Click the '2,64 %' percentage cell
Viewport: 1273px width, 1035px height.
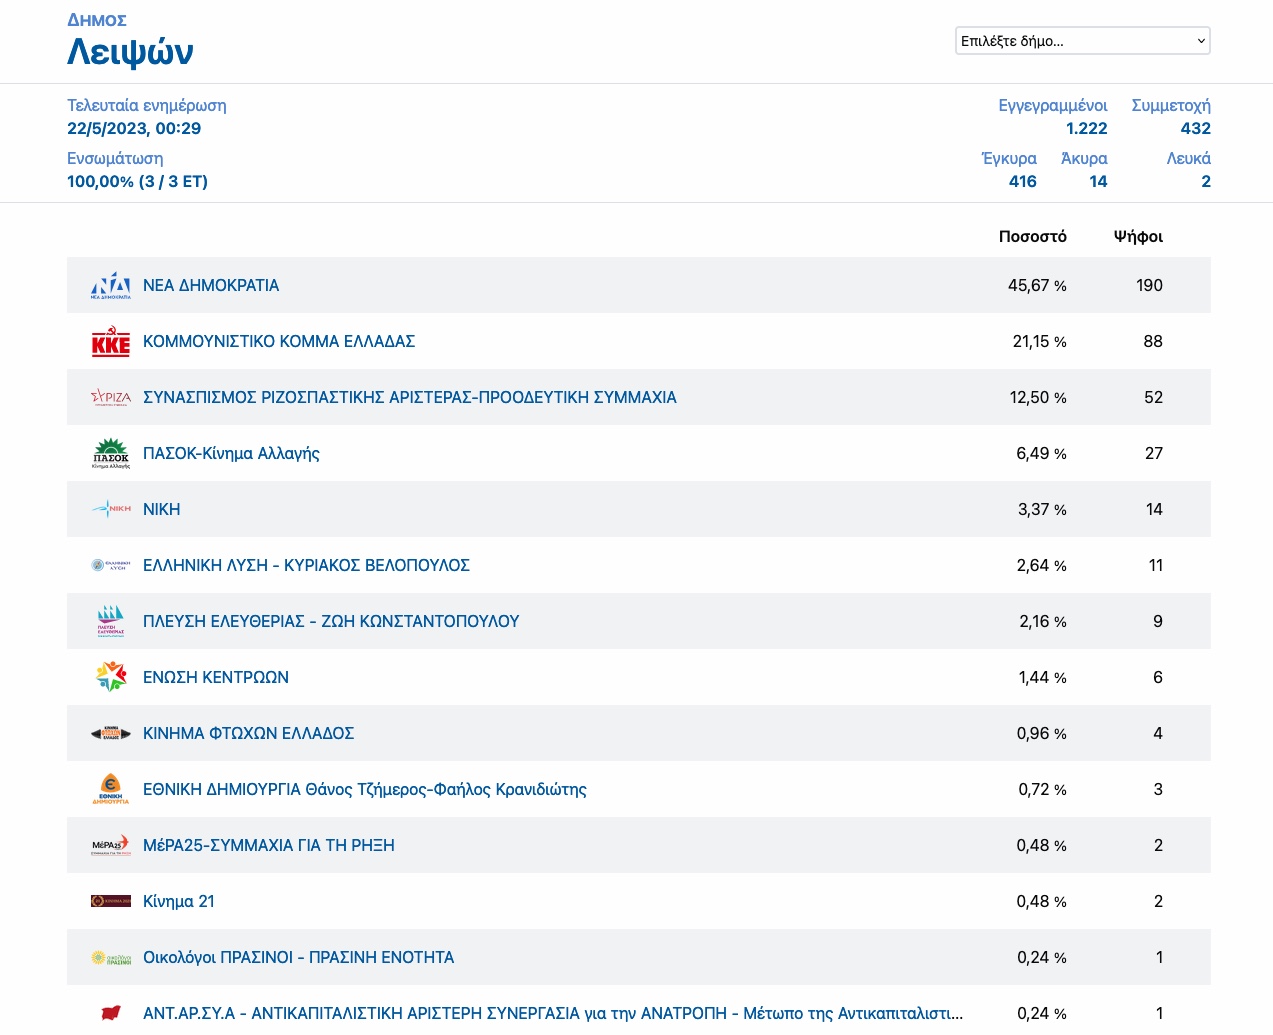(x=1042, y=565)
